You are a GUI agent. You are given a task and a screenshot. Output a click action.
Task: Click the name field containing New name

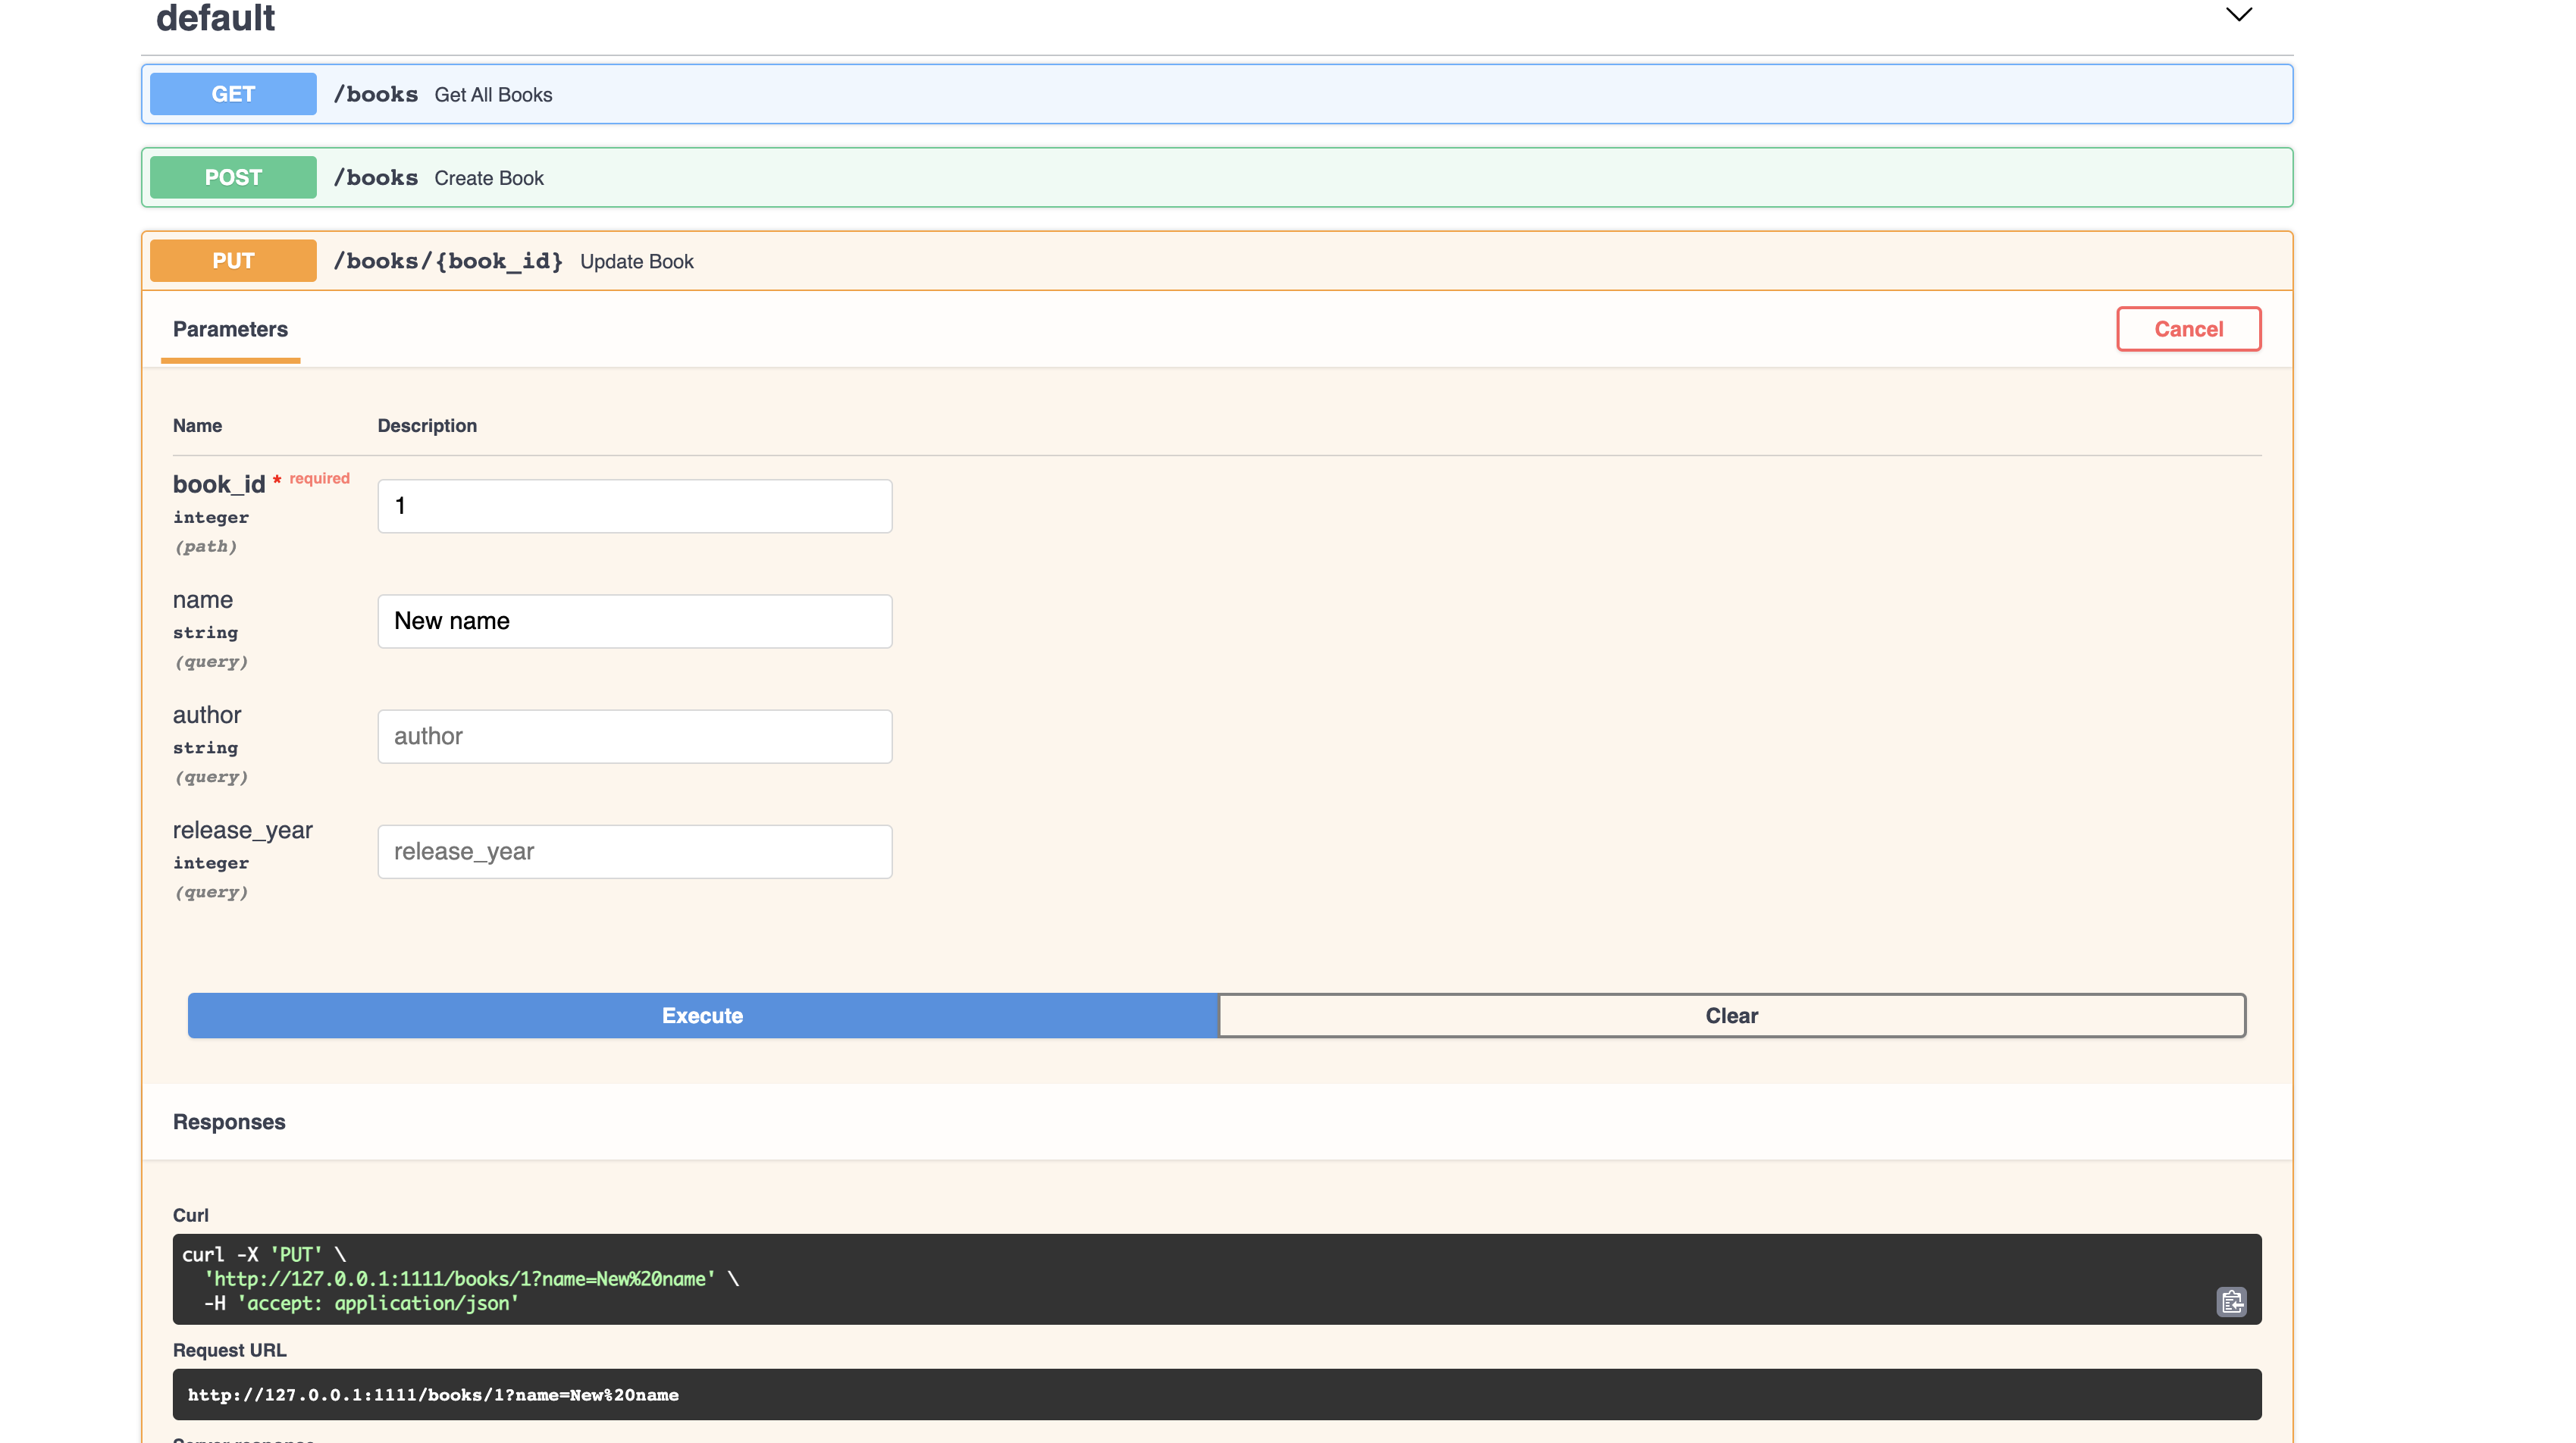tap(634, 621)
